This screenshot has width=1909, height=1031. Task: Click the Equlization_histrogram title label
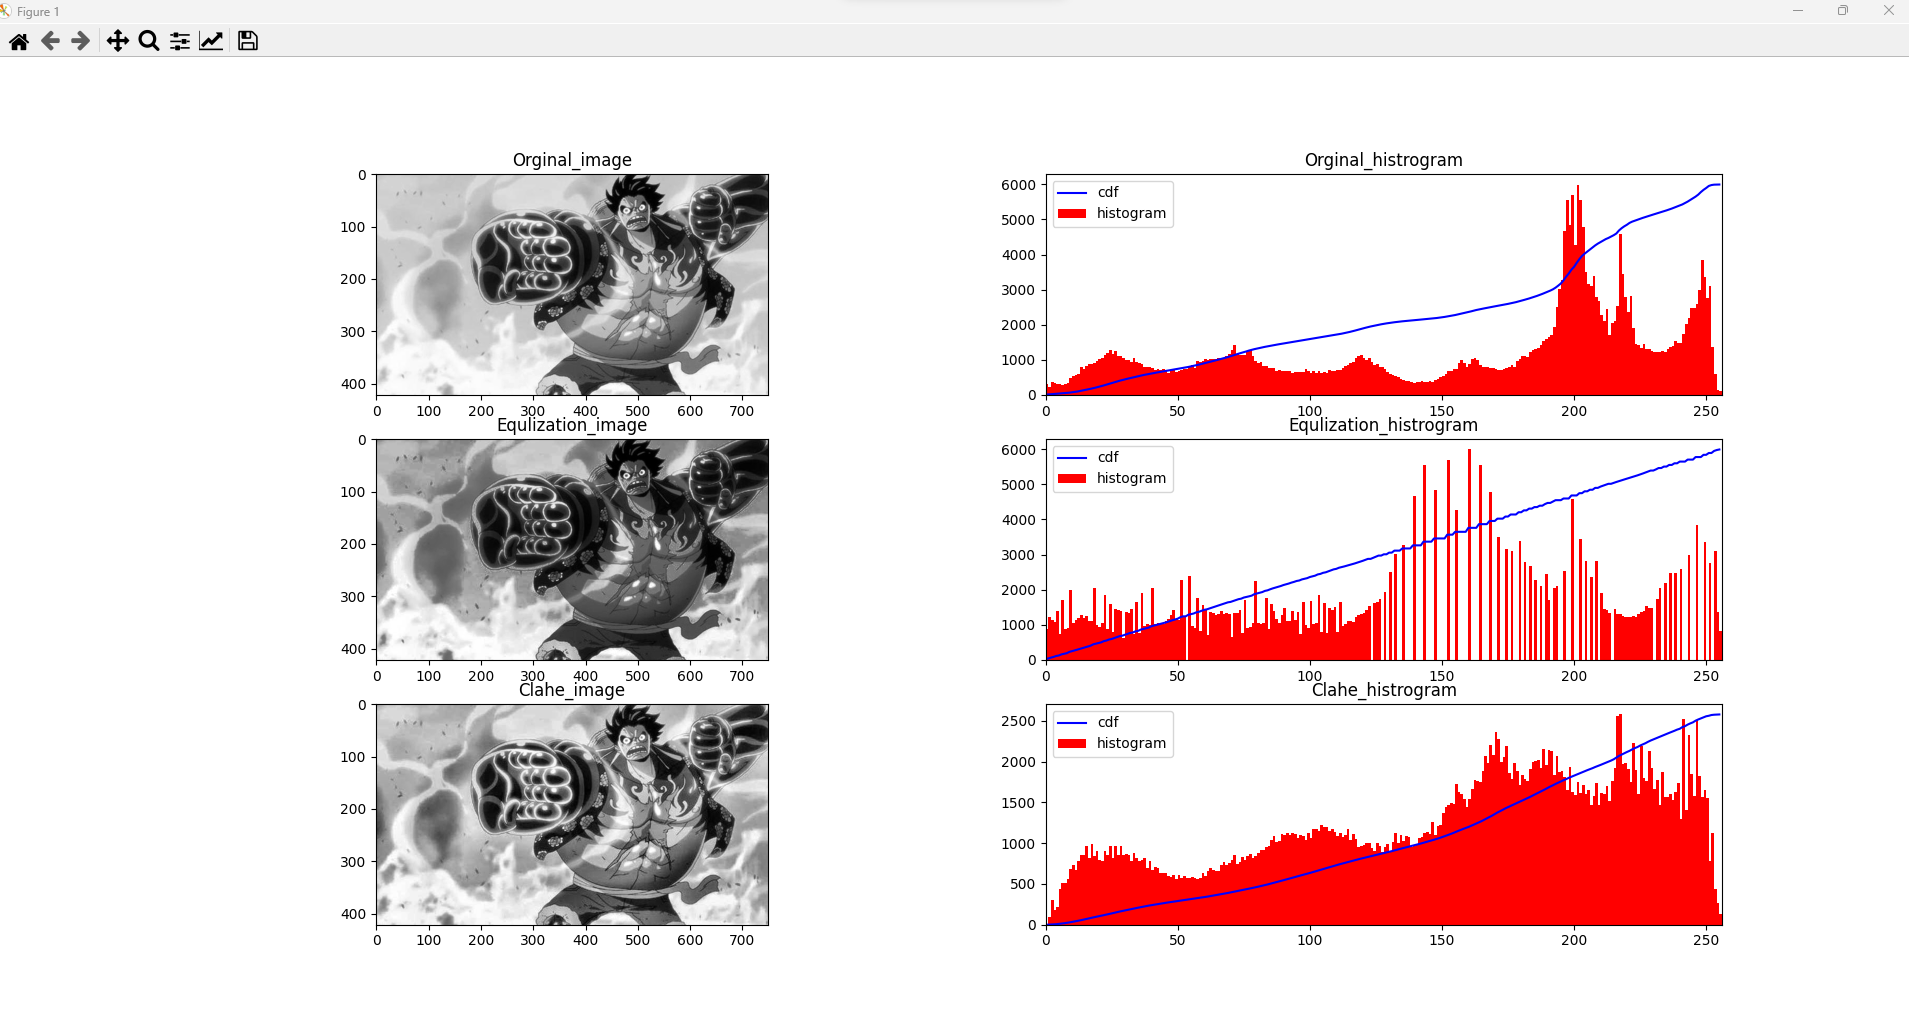[1382, 424]
